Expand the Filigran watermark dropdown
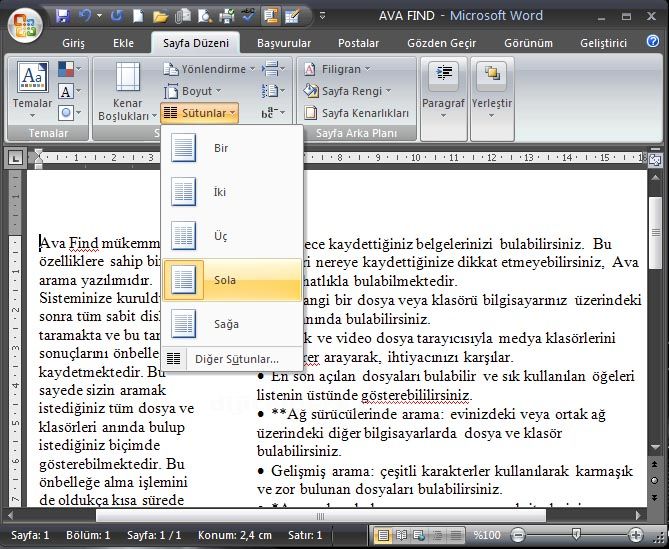The width and height of the screenshot is (669, 549). tap(337, 69)
